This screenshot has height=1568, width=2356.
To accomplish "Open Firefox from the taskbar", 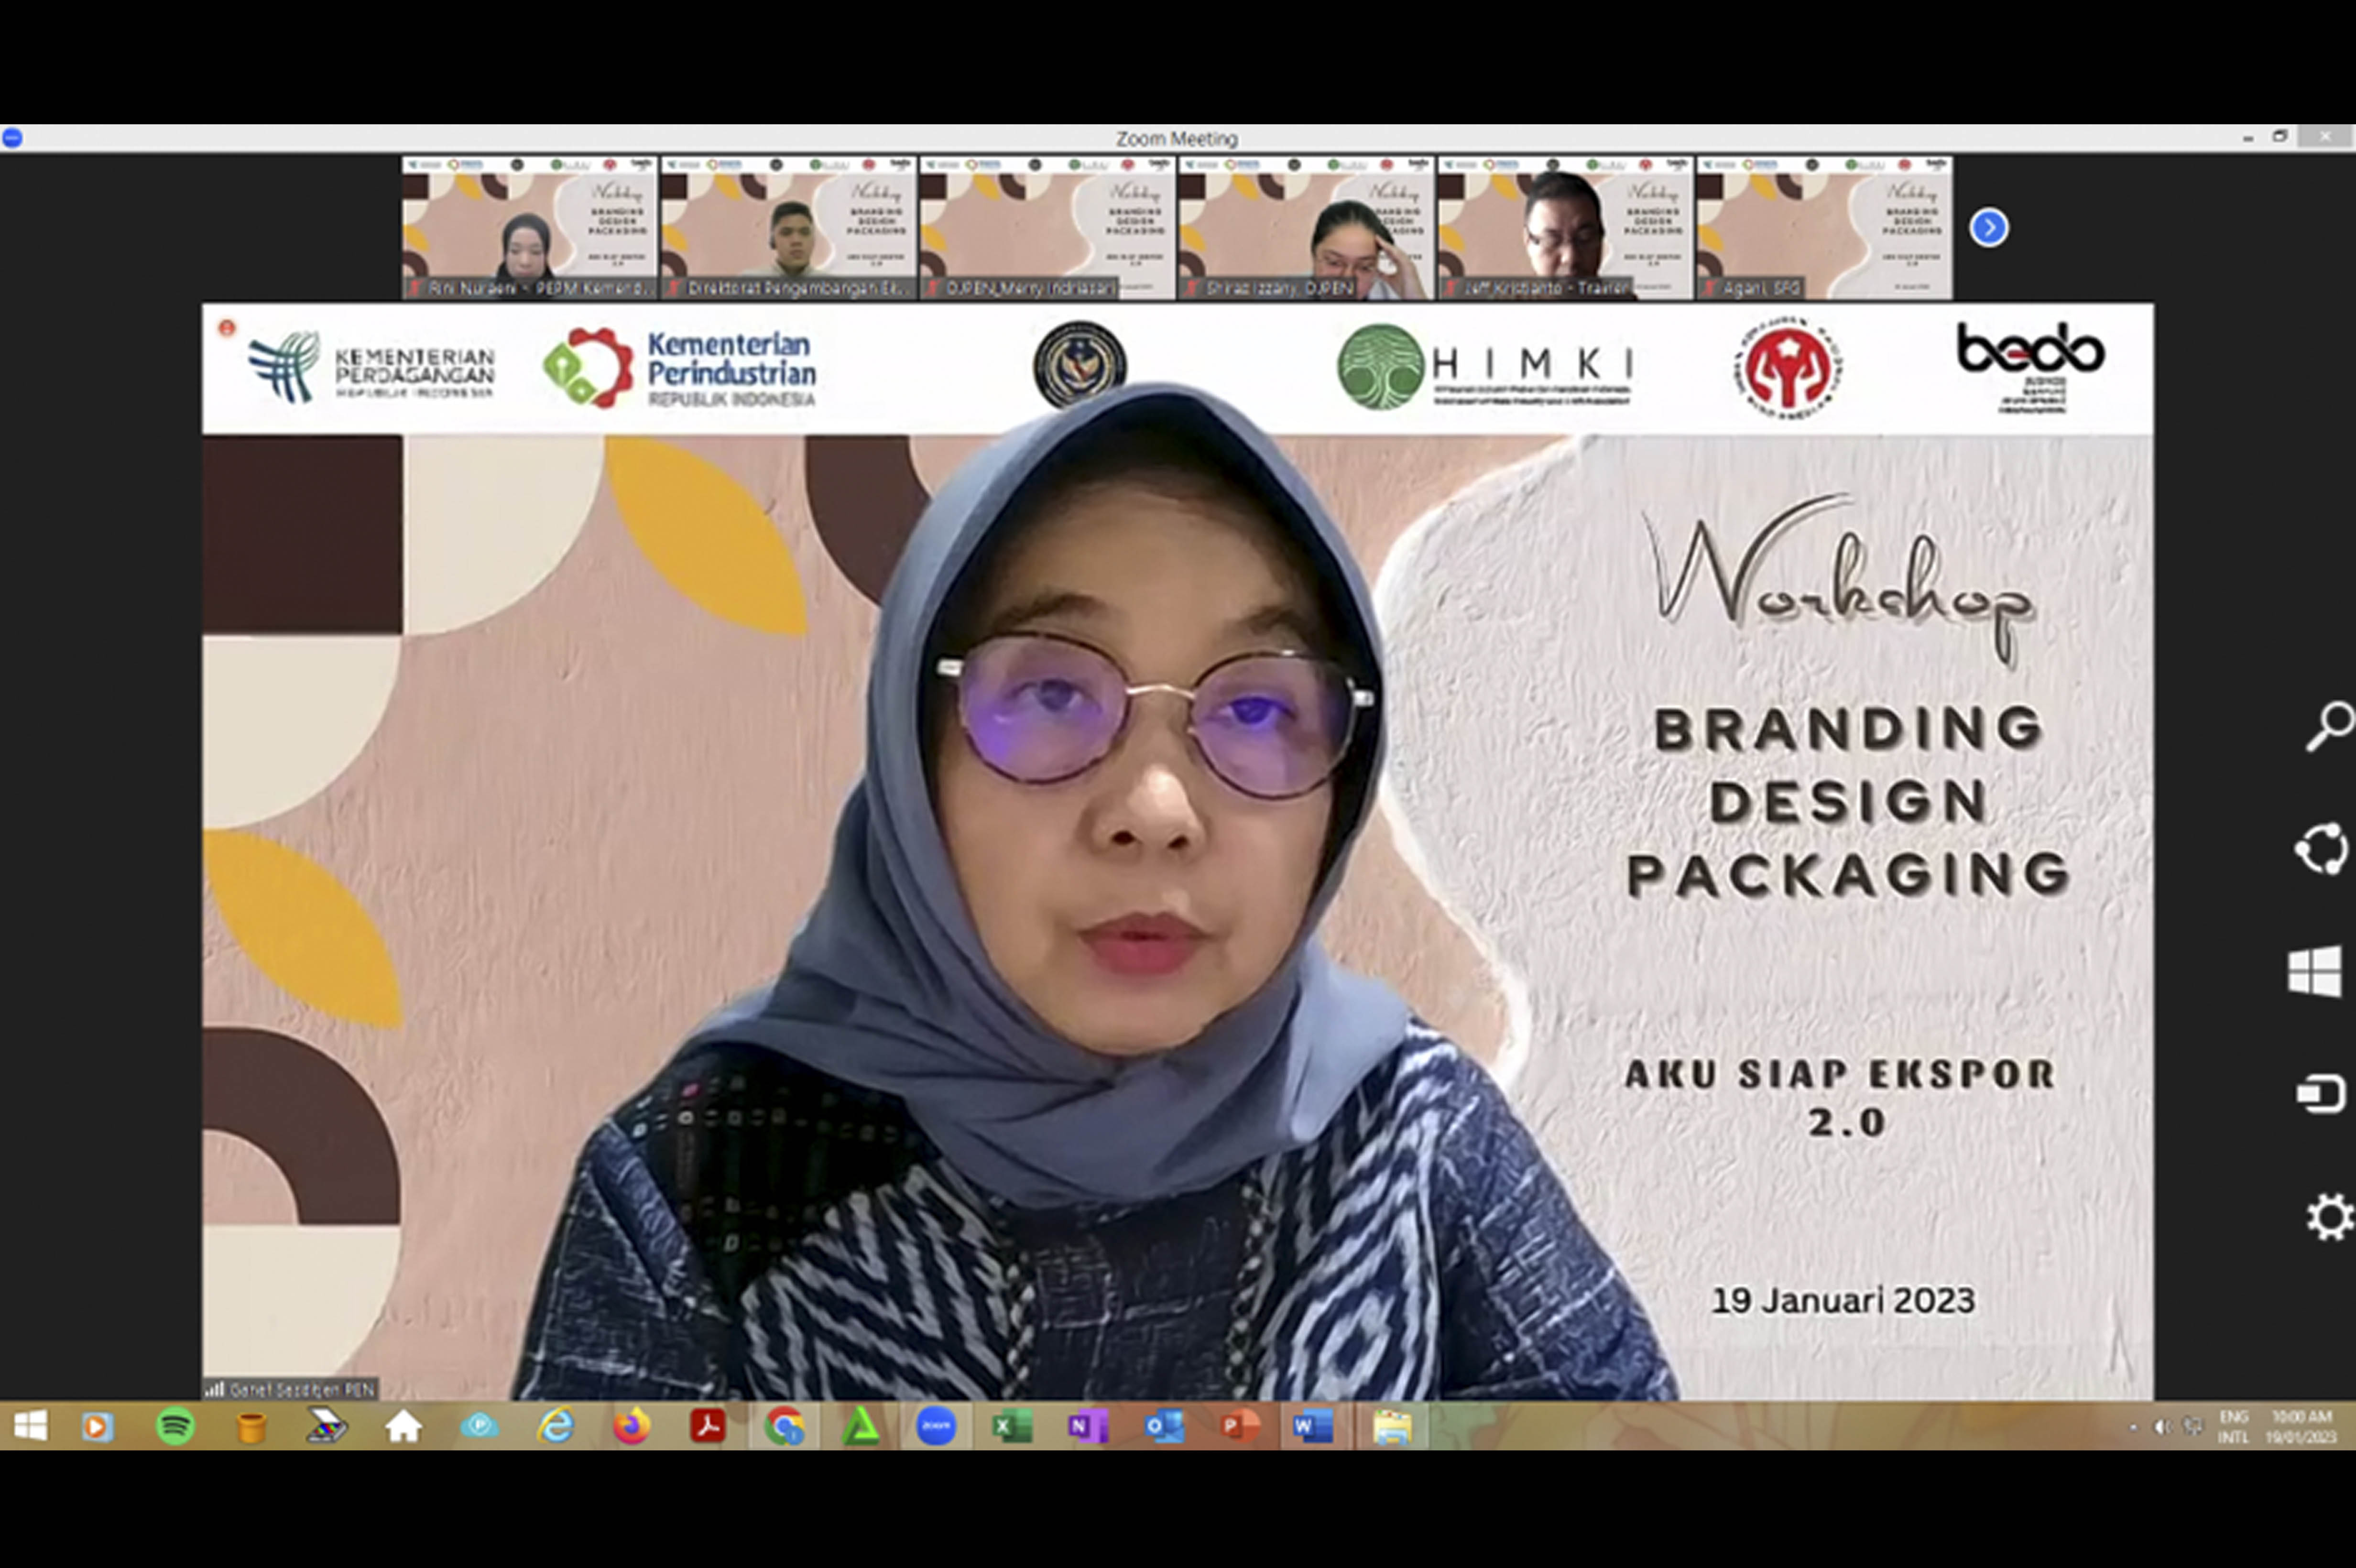I will 631,1426.
